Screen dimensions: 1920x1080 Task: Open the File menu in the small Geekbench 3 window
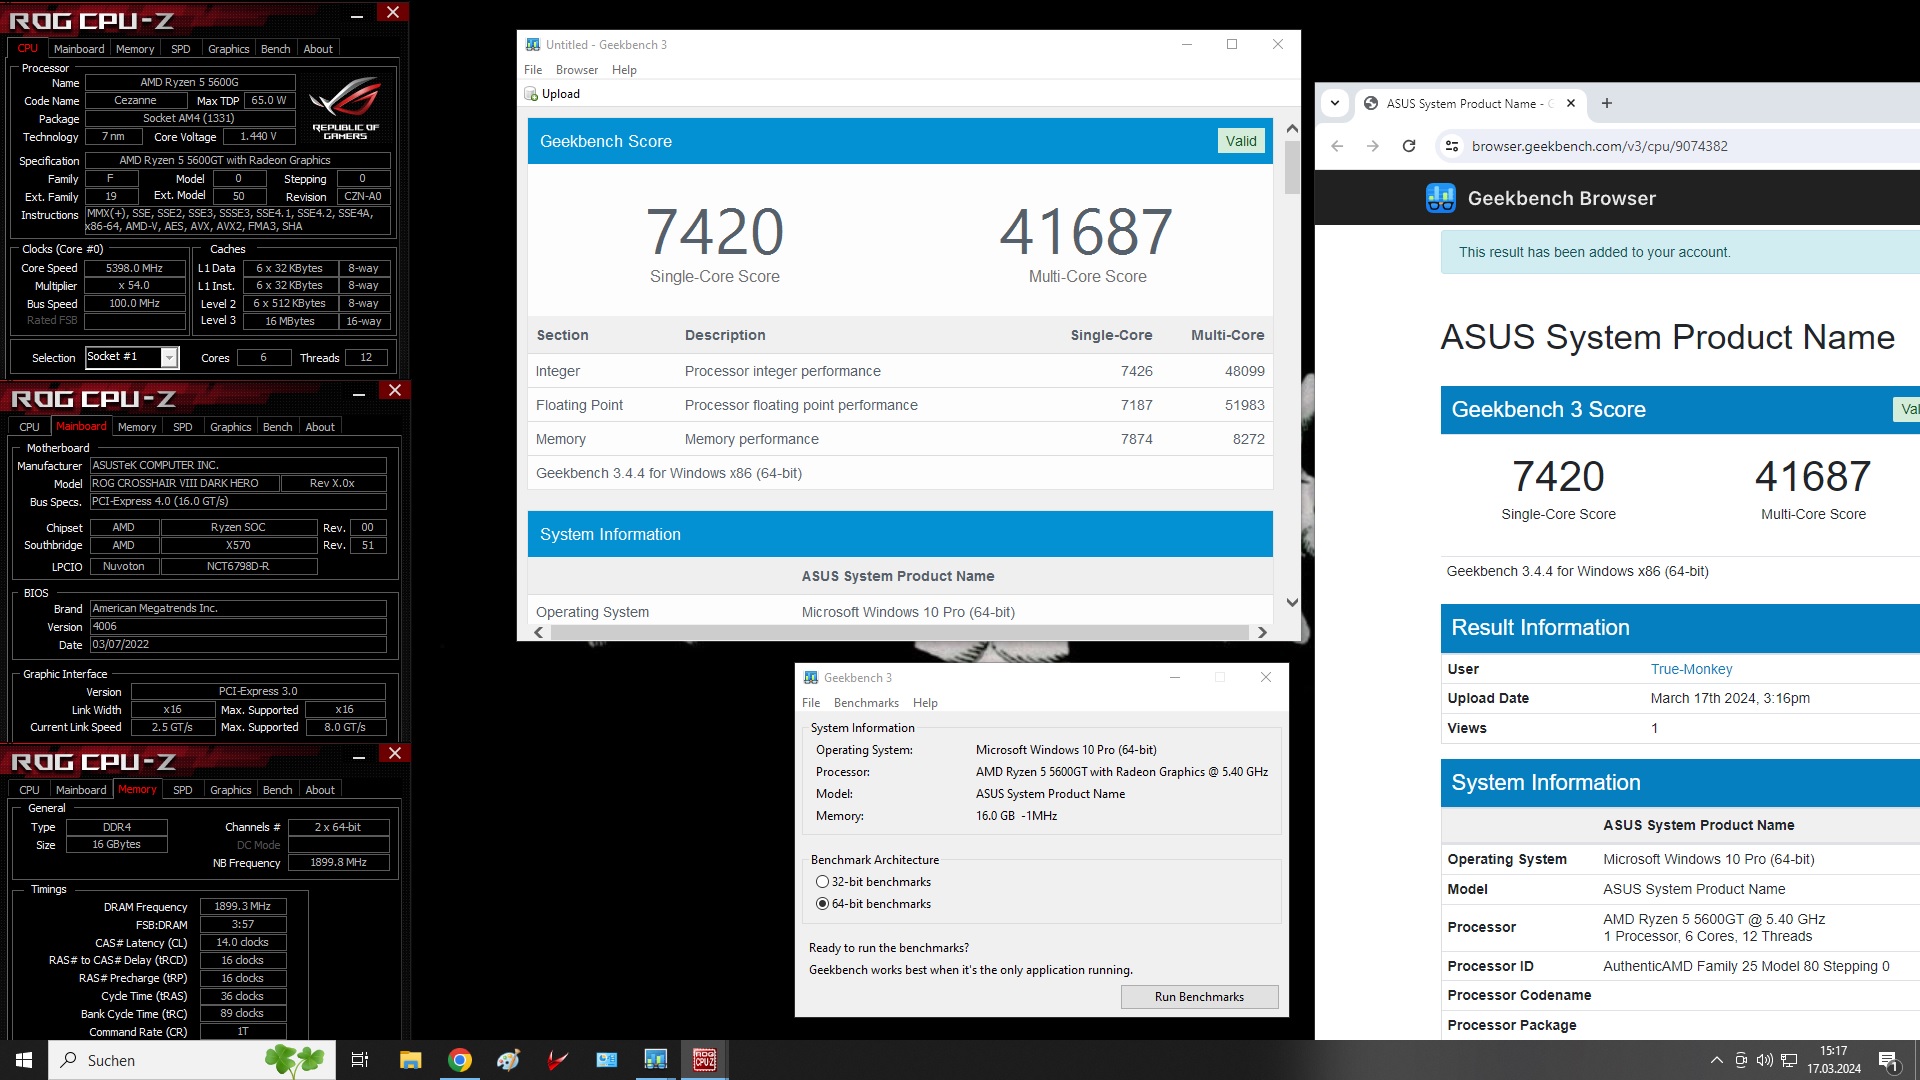(x=811, y=703)
